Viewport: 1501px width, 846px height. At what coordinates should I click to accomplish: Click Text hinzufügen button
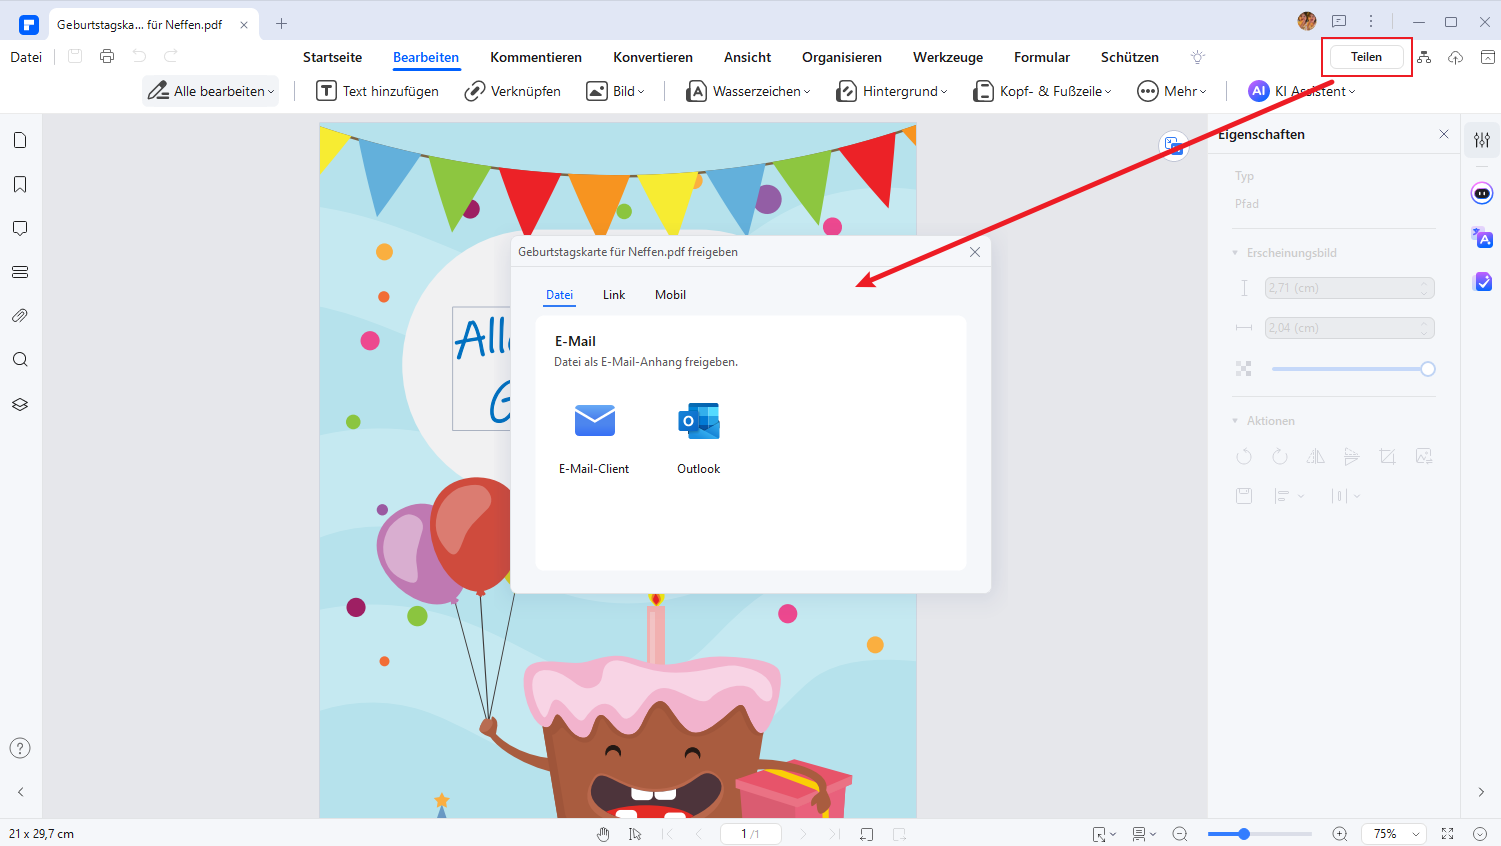[377, 91]
